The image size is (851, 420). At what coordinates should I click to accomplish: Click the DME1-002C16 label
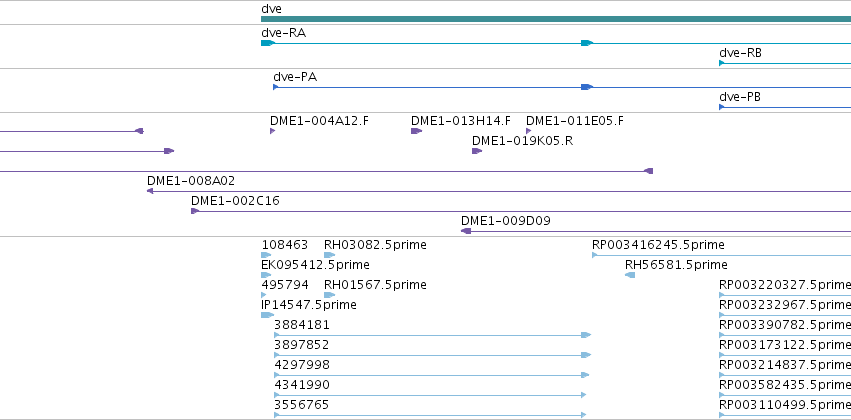tap(235, 201)
